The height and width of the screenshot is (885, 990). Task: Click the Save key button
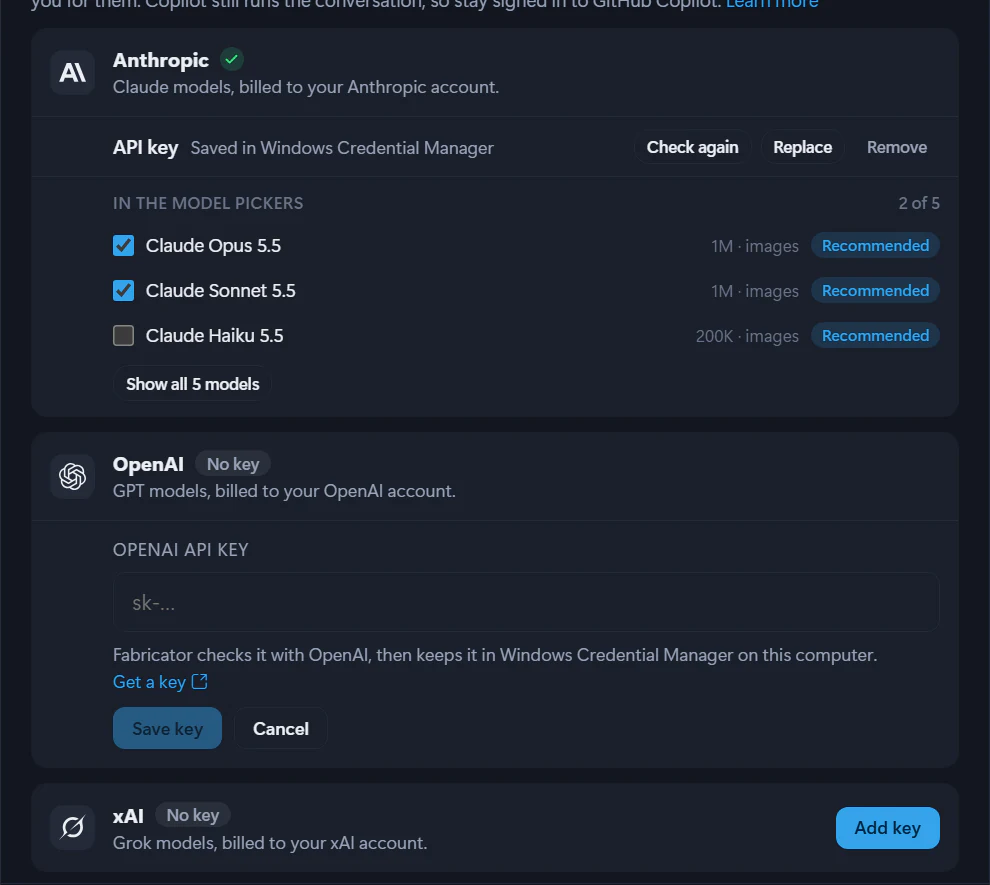point(167,728)
